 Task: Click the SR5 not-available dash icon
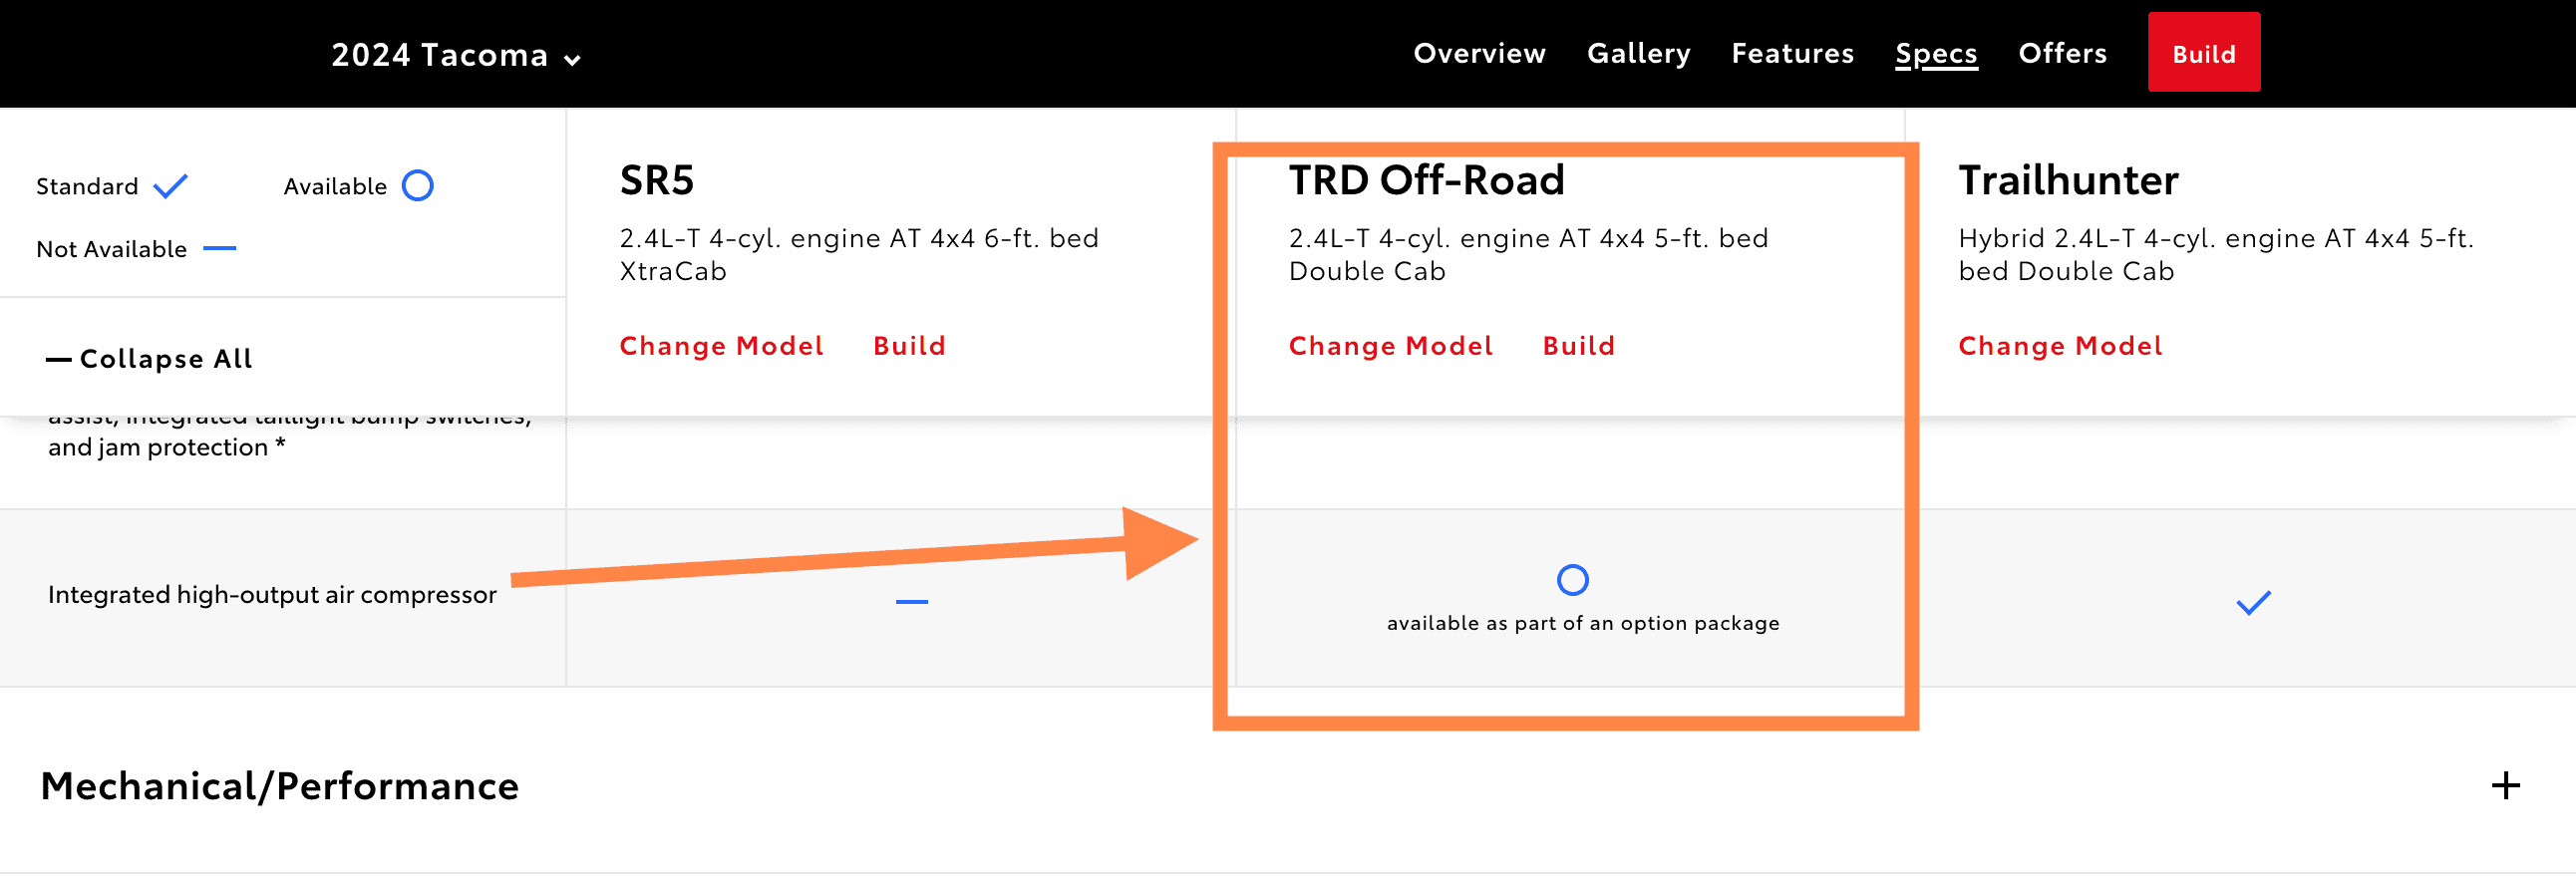(911, 601)
